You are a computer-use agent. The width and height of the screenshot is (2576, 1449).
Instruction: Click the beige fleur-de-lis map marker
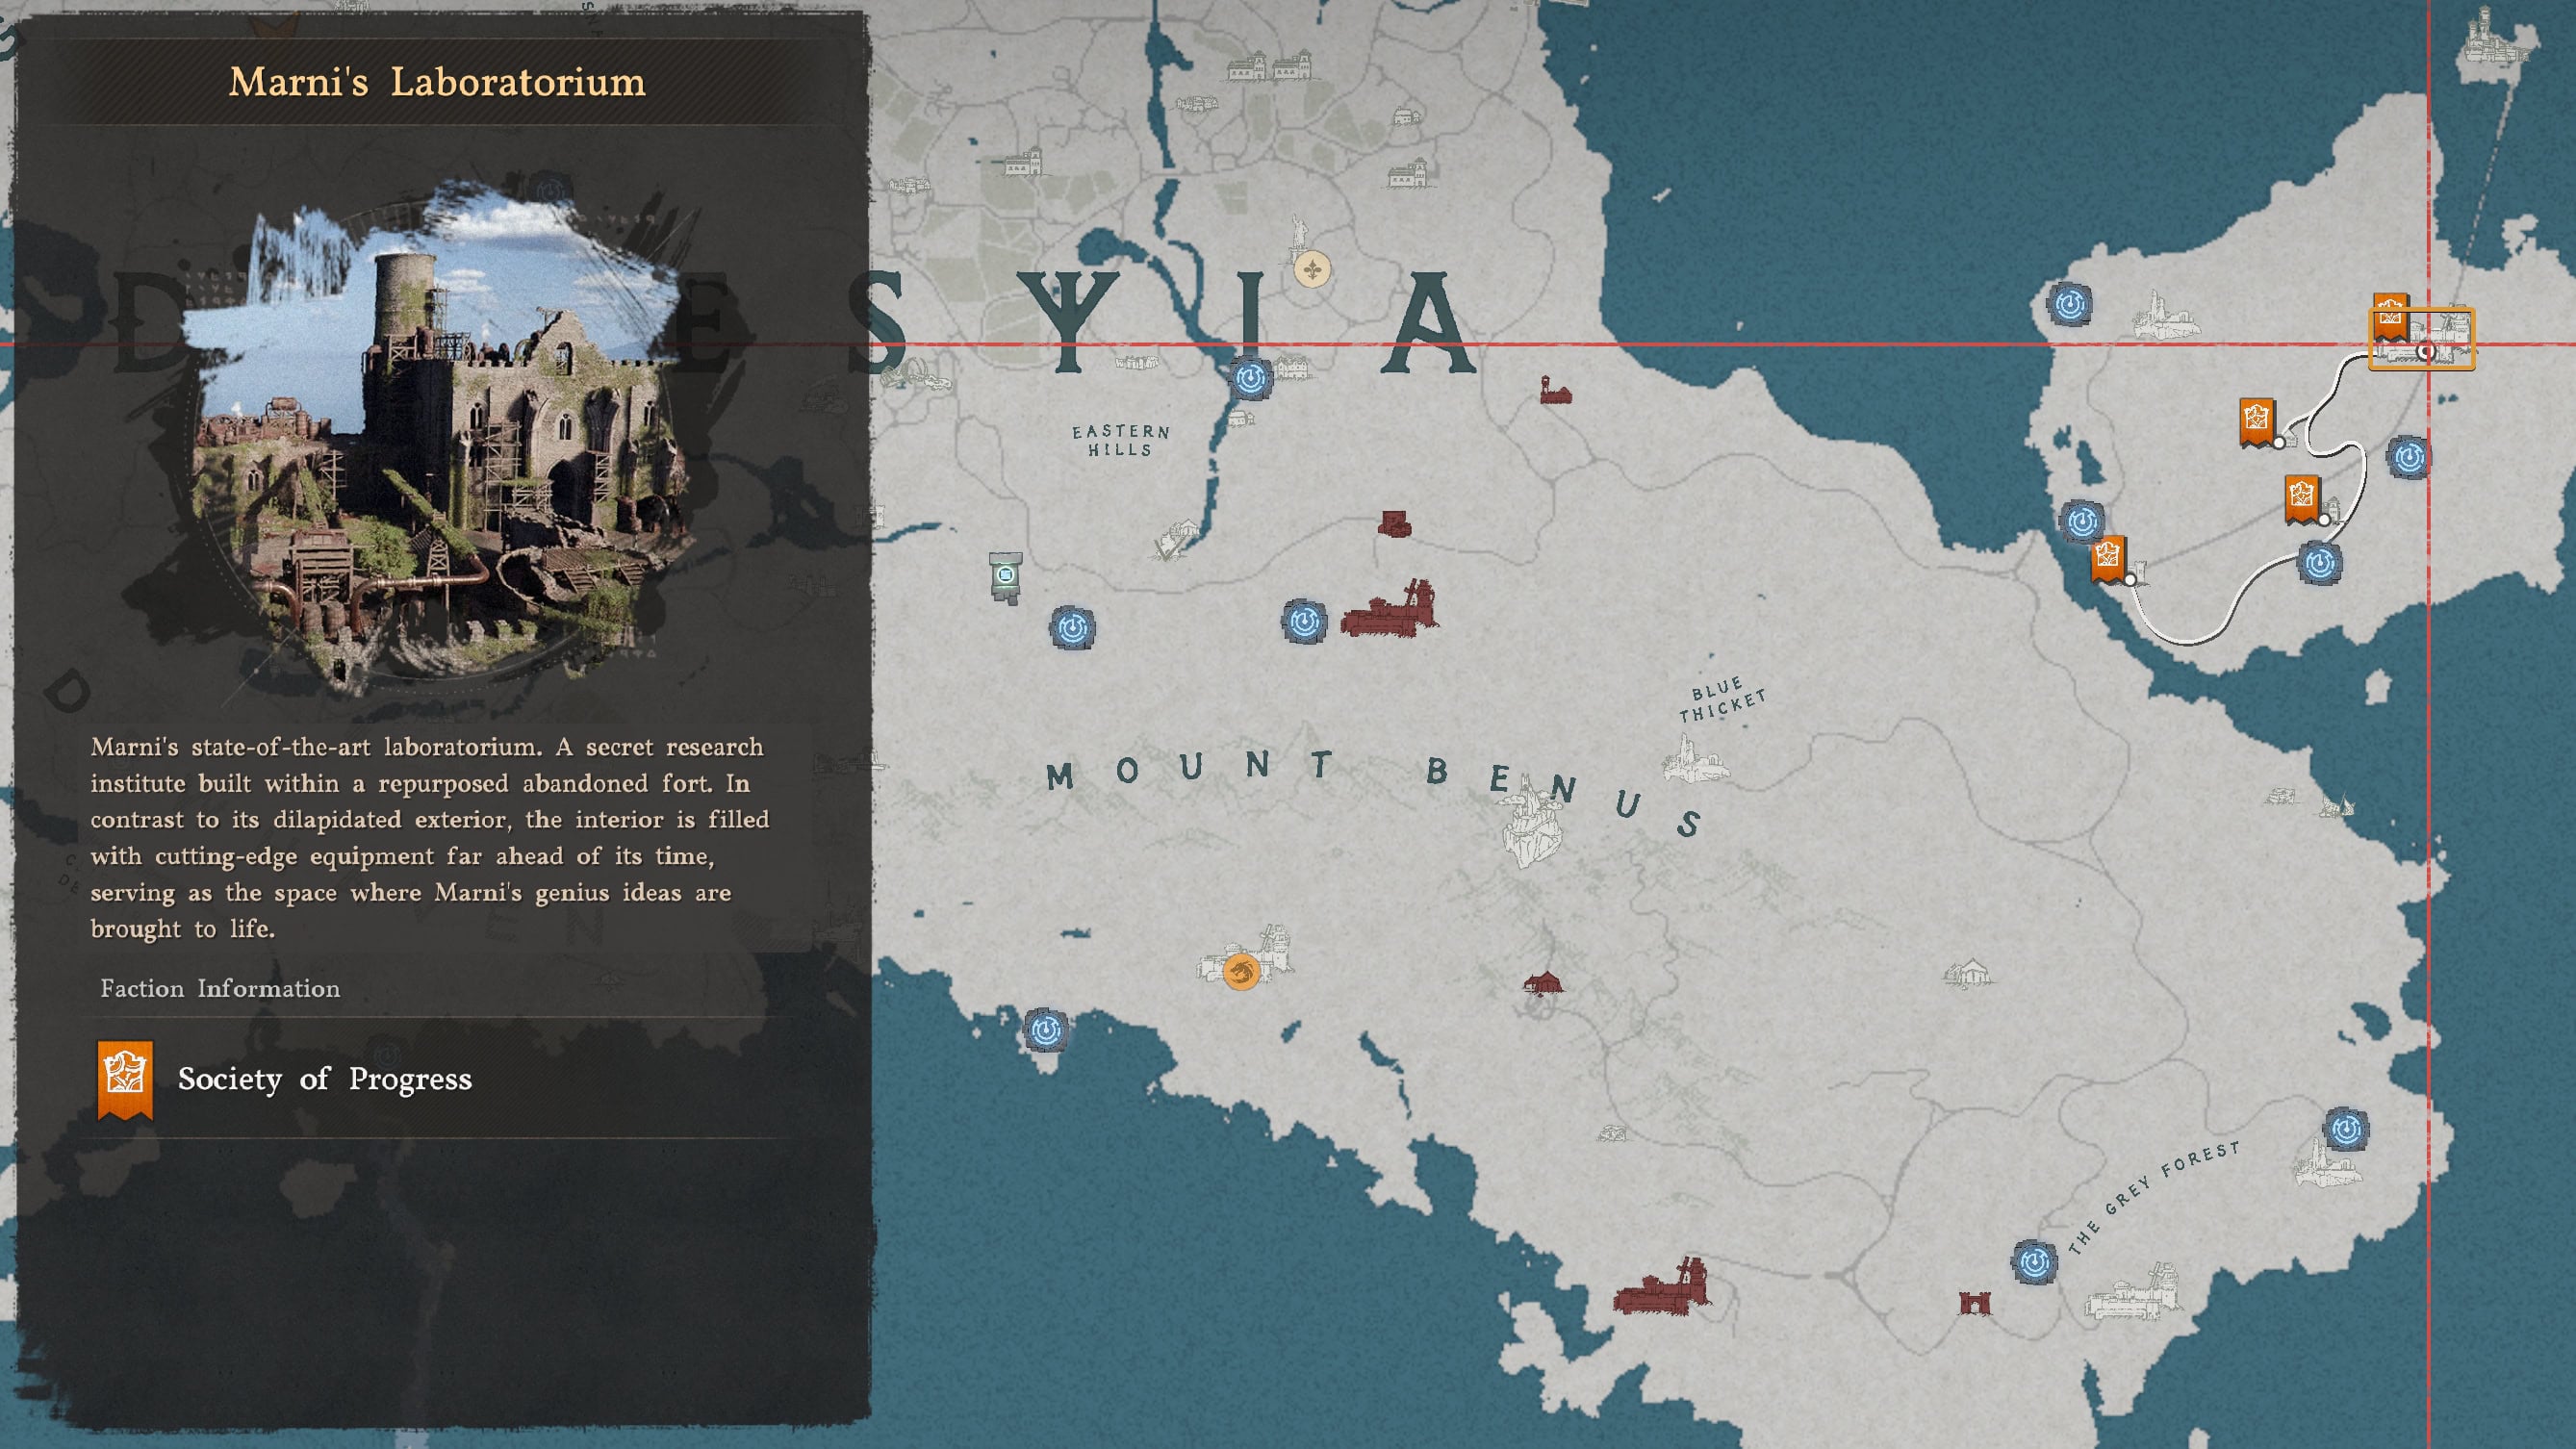click(x=1312, y=269)
